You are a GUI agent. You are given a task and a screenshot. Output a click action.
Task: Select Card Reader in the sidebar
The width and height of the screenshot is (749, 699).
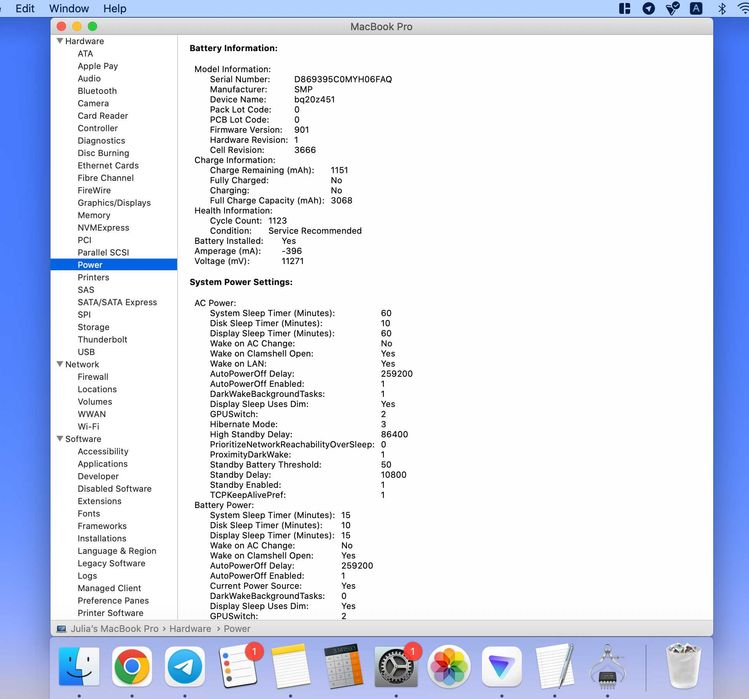(103, 116)
